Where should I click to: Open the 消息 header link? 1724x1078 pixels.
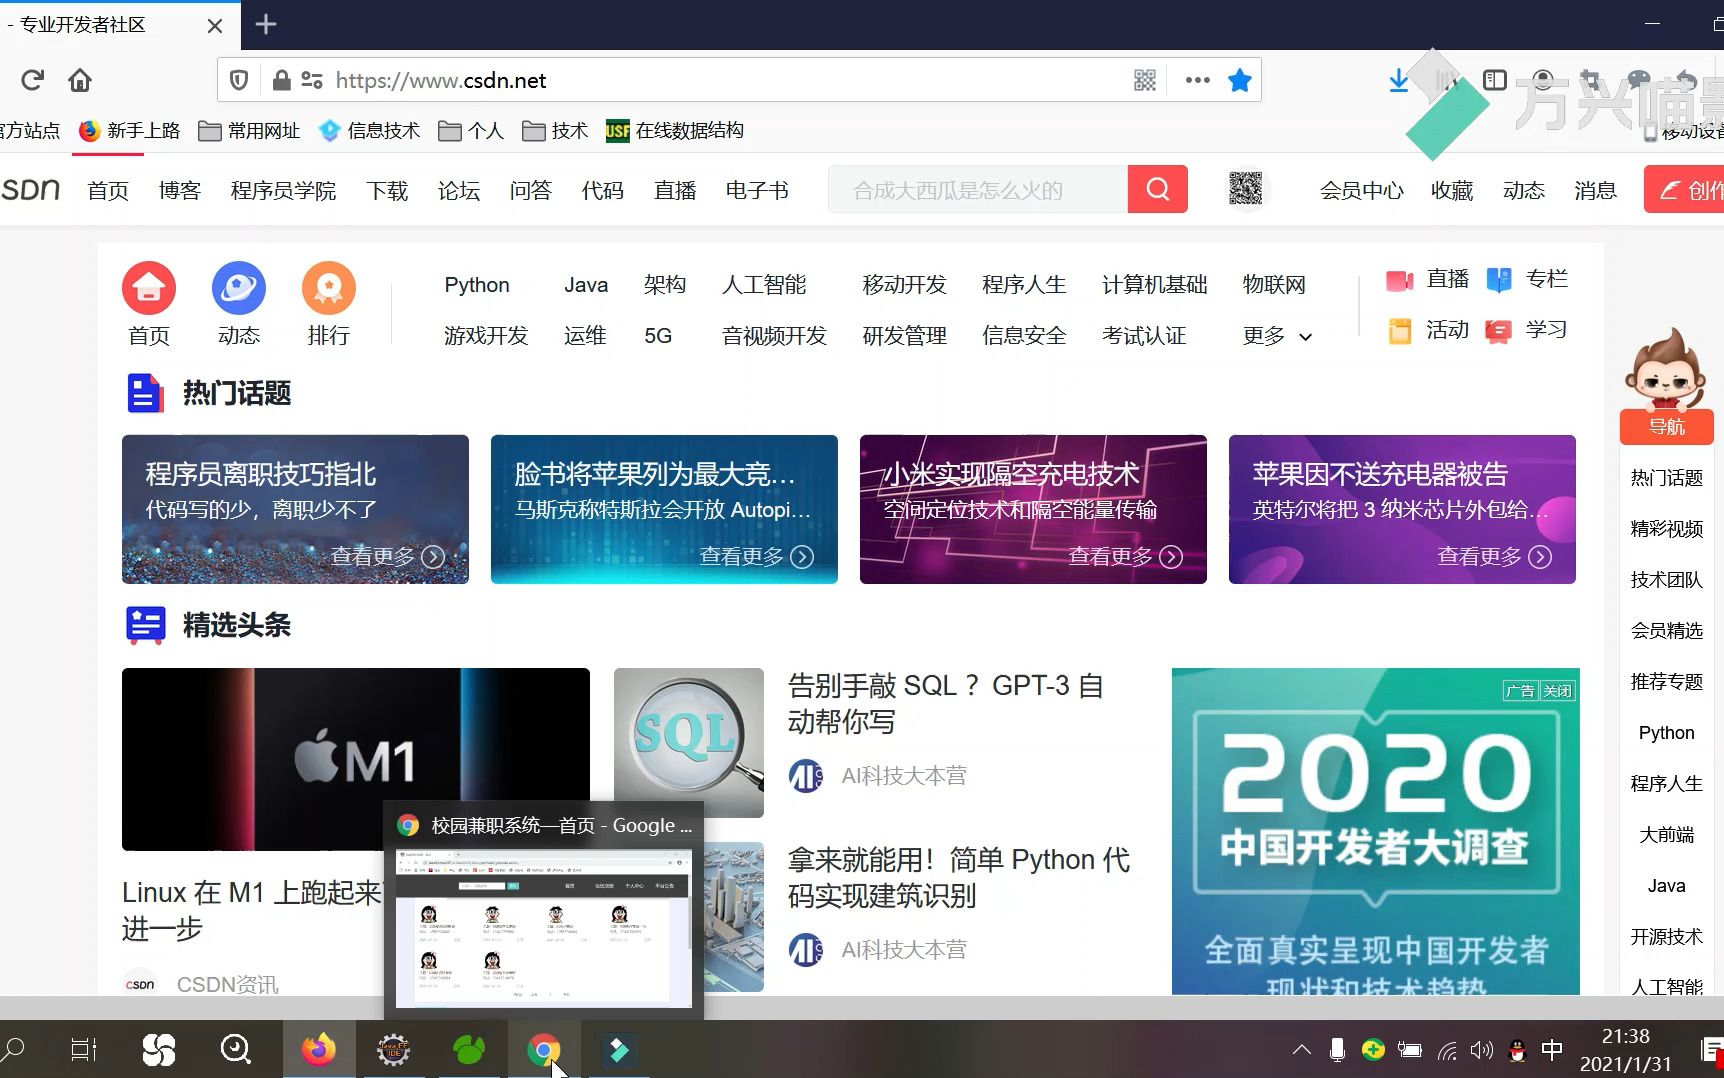[1595, 190]
